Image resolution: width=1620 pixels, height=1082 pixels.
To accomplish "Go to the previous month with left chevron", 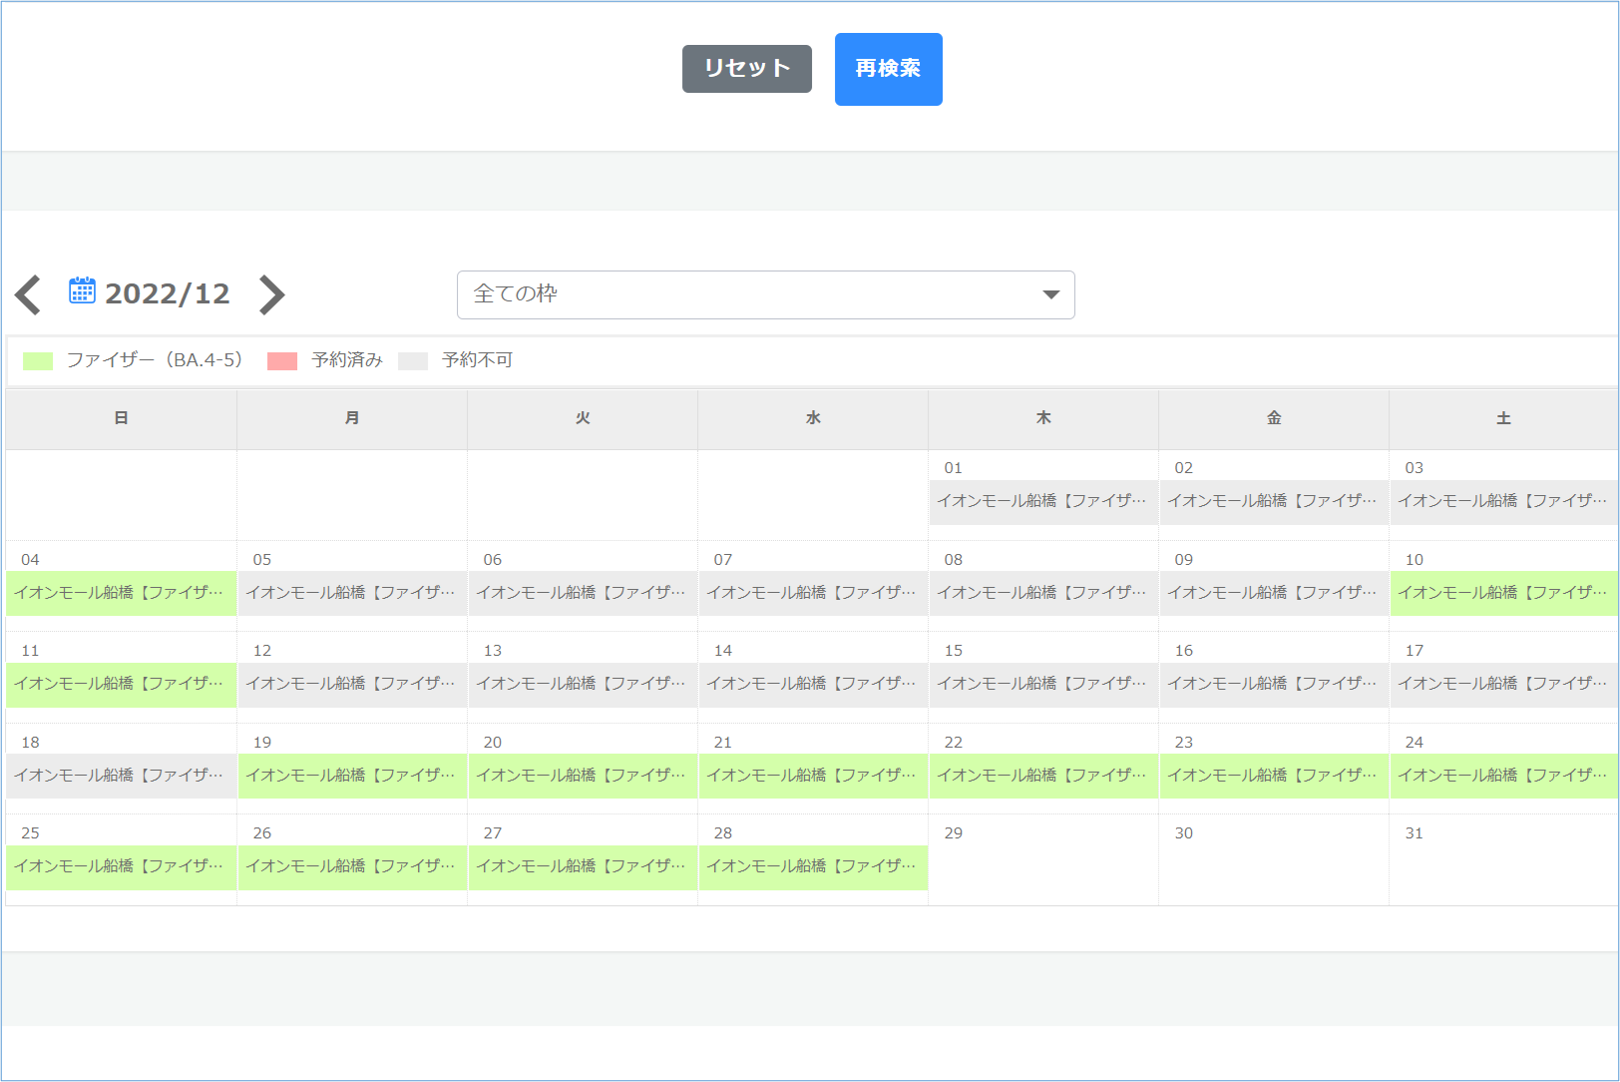I will [x=28, y=295].
